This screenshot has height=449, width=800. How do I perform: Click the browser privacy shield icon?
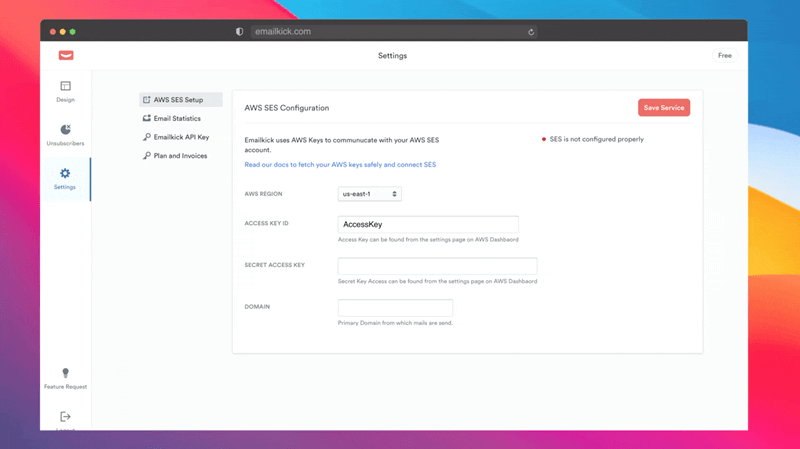click(239, 32)
